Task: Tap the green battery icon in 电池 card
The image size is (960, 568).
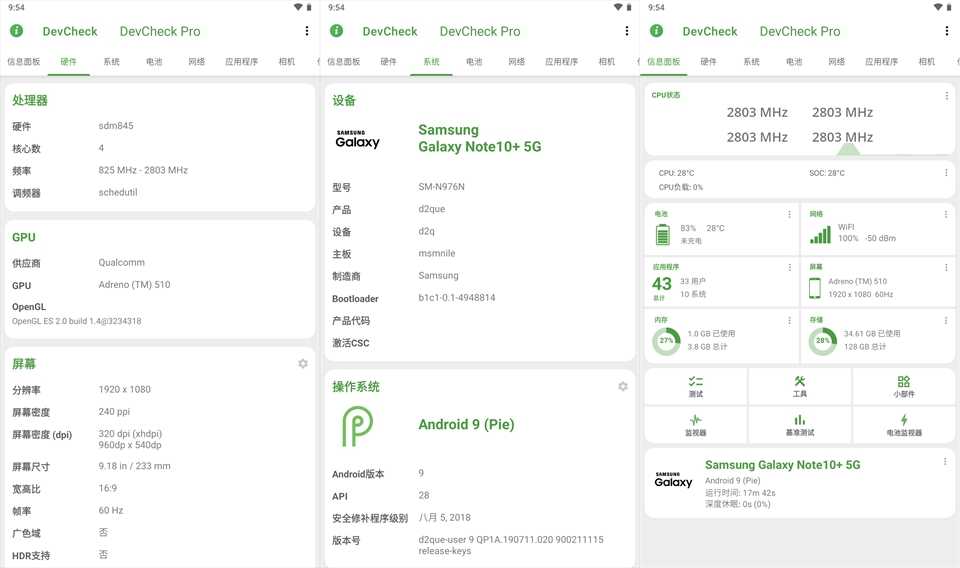Action: [662, 234]
